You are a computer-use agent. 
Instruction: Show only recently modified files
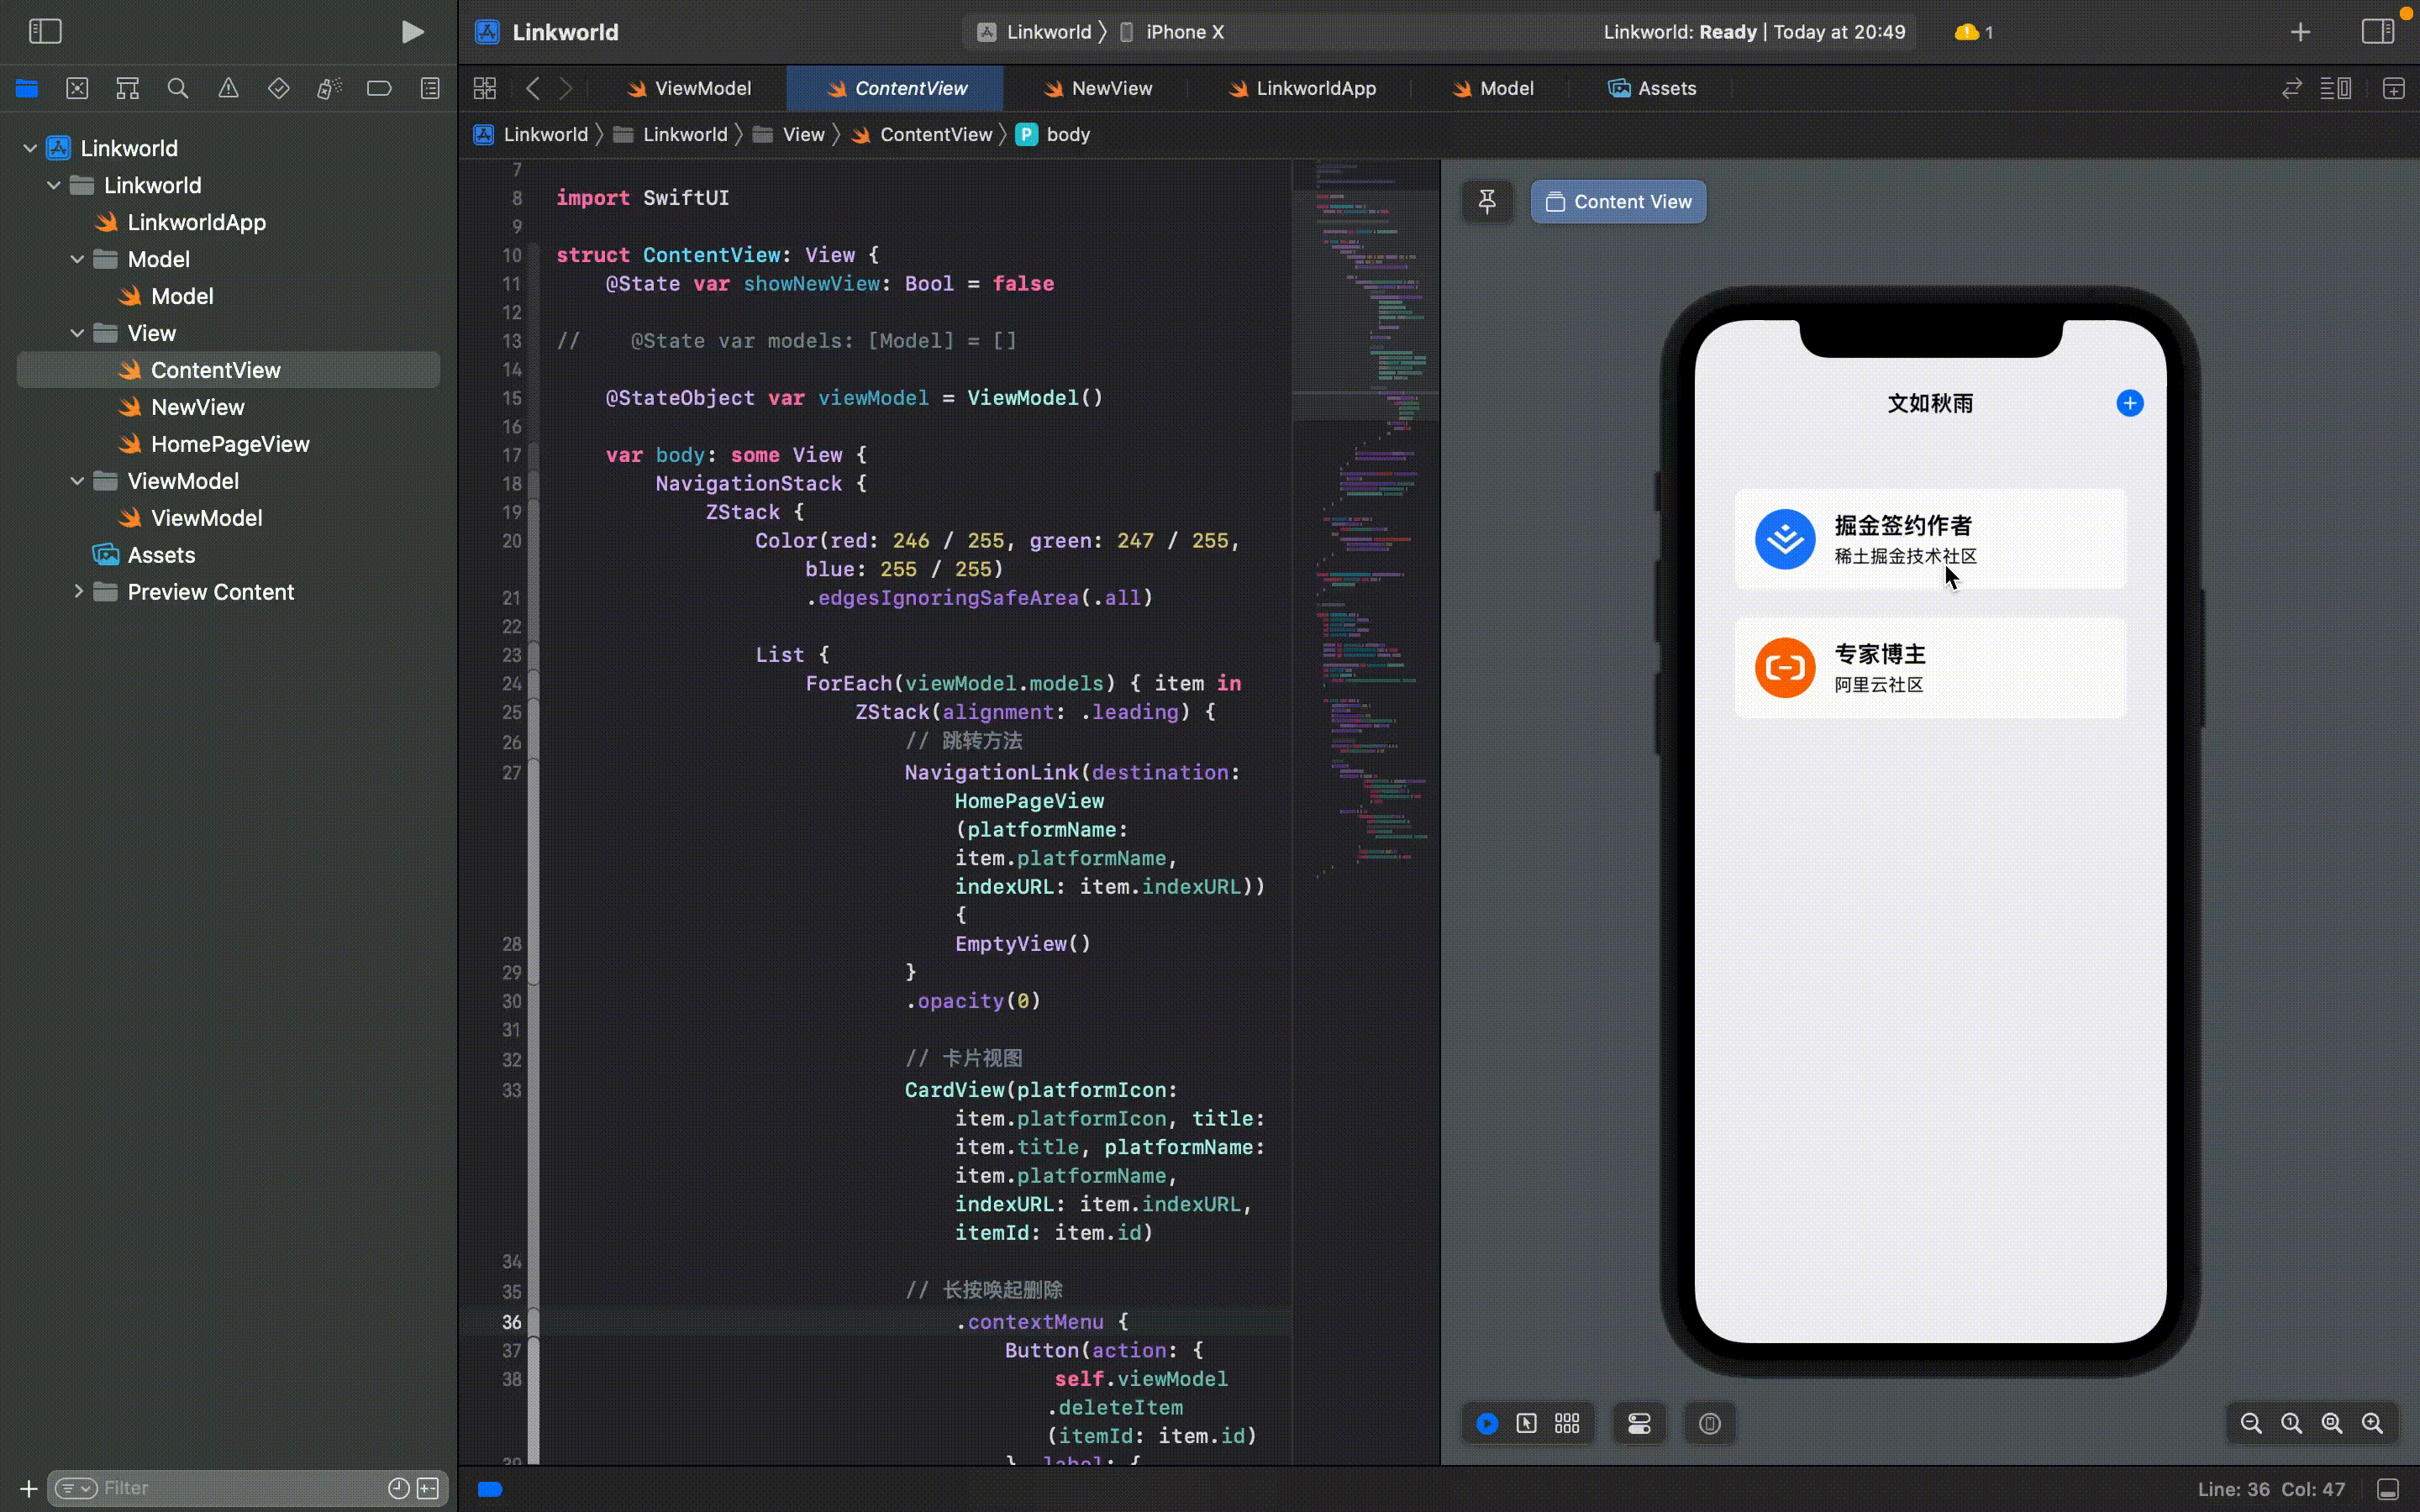(398, 1488)
